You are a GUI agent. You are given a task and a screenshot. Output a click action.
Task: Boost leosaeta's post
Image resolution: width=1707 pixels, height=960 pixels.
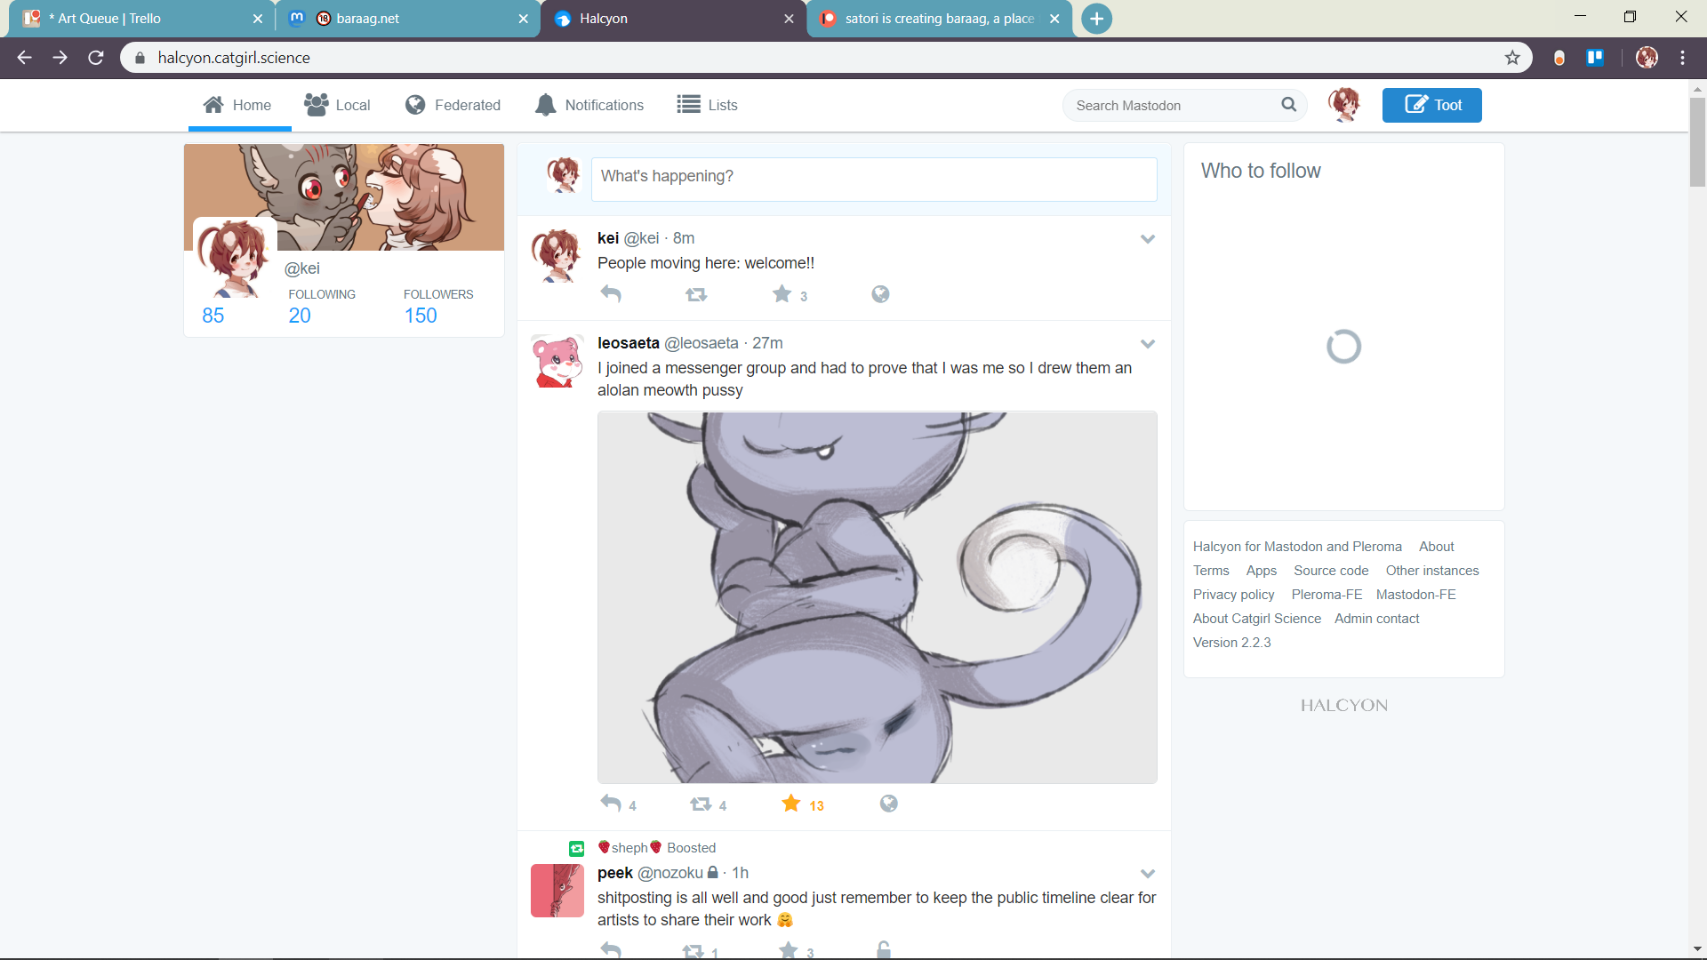click(701, 804)
